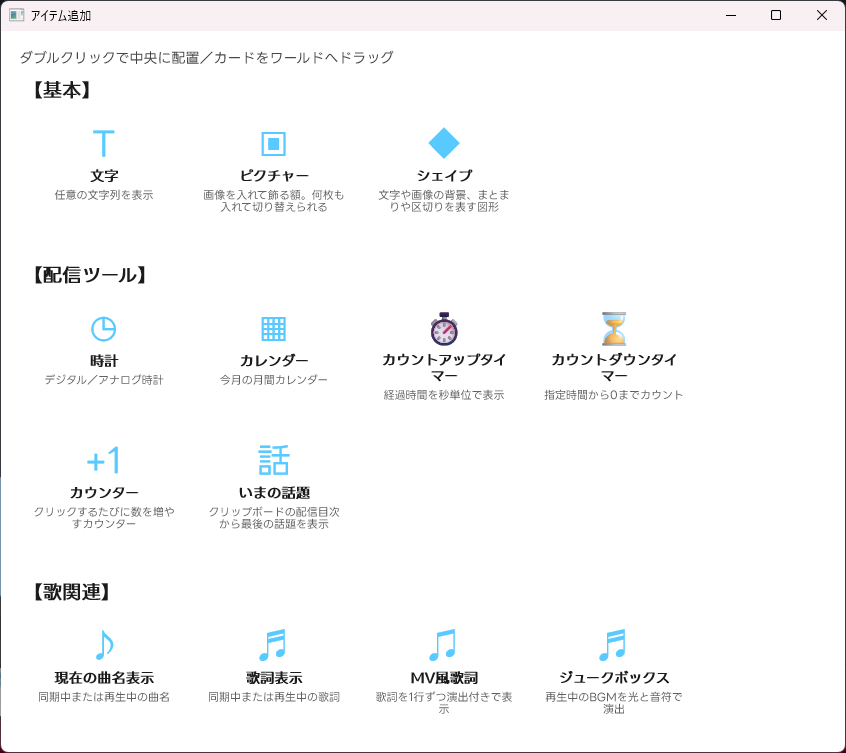The width and height of the screenshot is (846, 753).
Task: Click the 【歌関連】 section heading
Action: coord(71,592)
